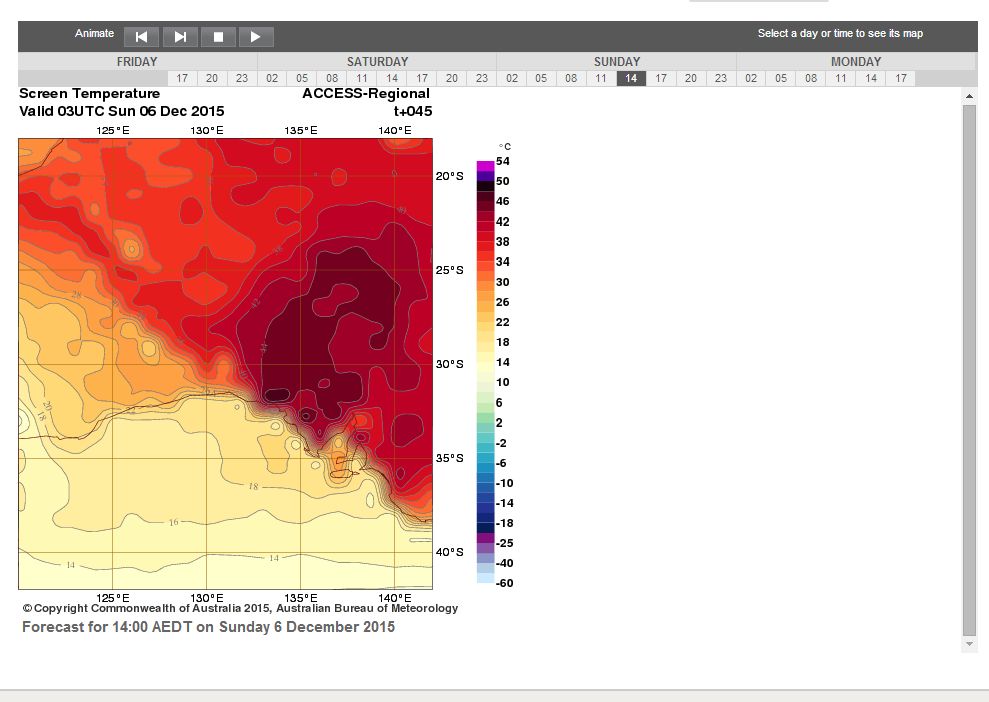Screen dimensions: 989x702
Task: Stop the map animation
Action: (218, 37)
